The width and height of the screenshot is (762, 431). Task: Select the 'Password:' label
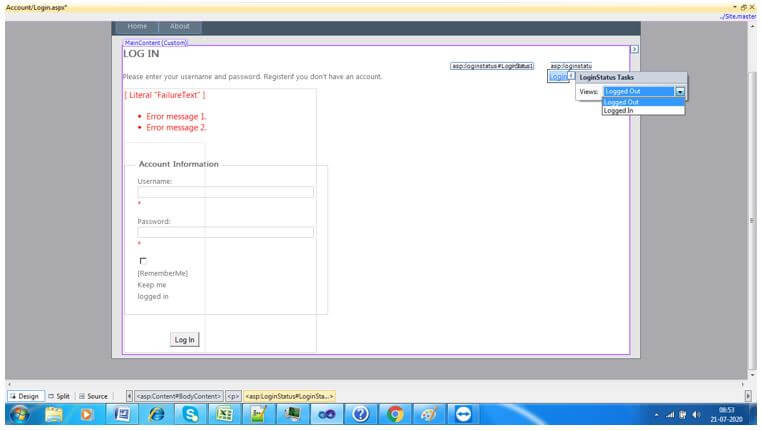pyautogui.click(x=154, y=222)
